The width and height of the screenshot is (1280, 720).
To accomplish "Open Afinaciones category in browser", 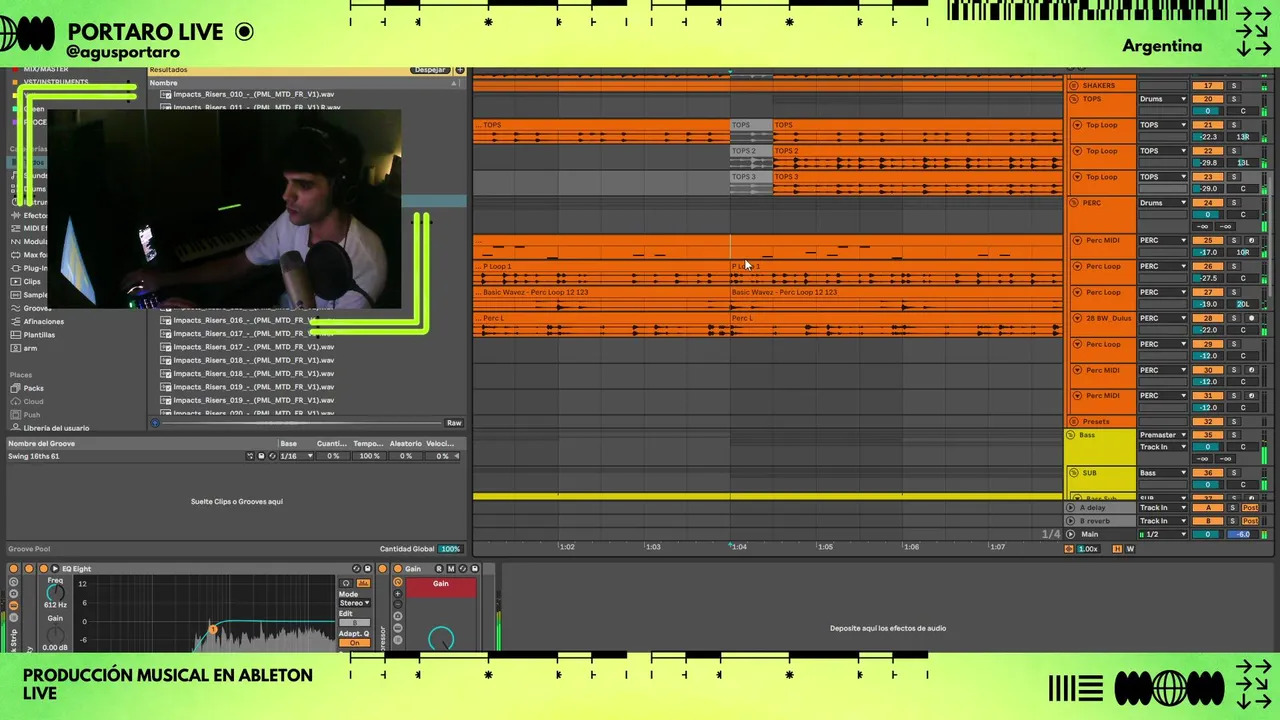I will [43, 321].
